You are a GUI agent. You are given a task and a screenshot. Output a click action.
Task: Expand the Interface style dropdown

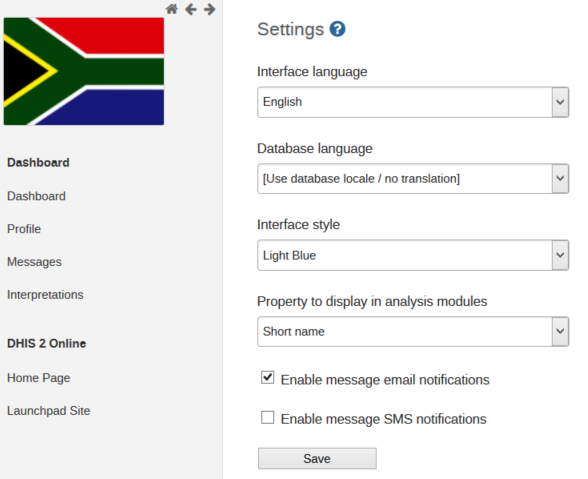tap(413, 255)
